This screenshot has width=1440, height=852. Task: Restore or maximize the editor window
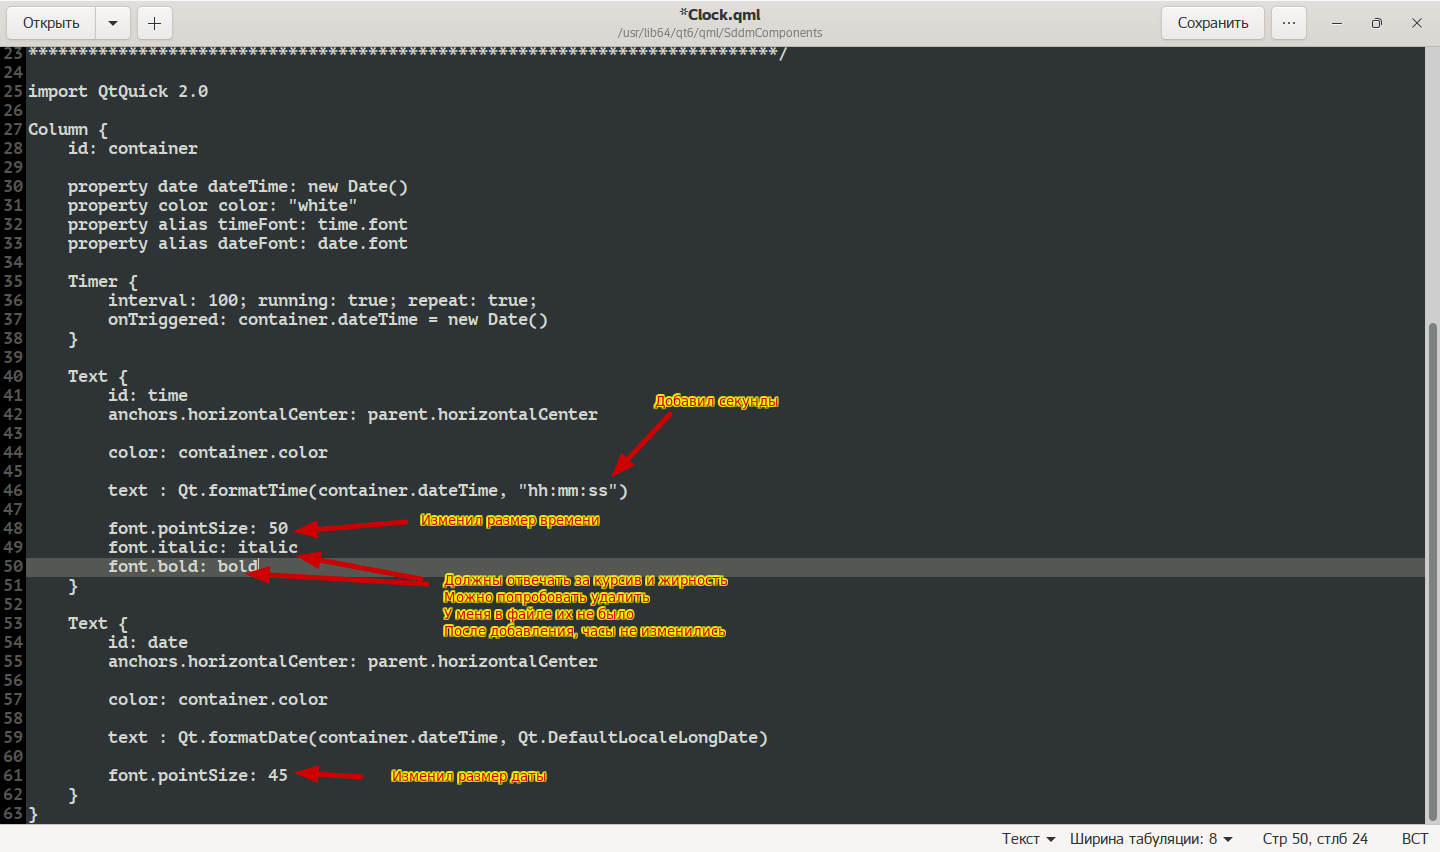1377,23
